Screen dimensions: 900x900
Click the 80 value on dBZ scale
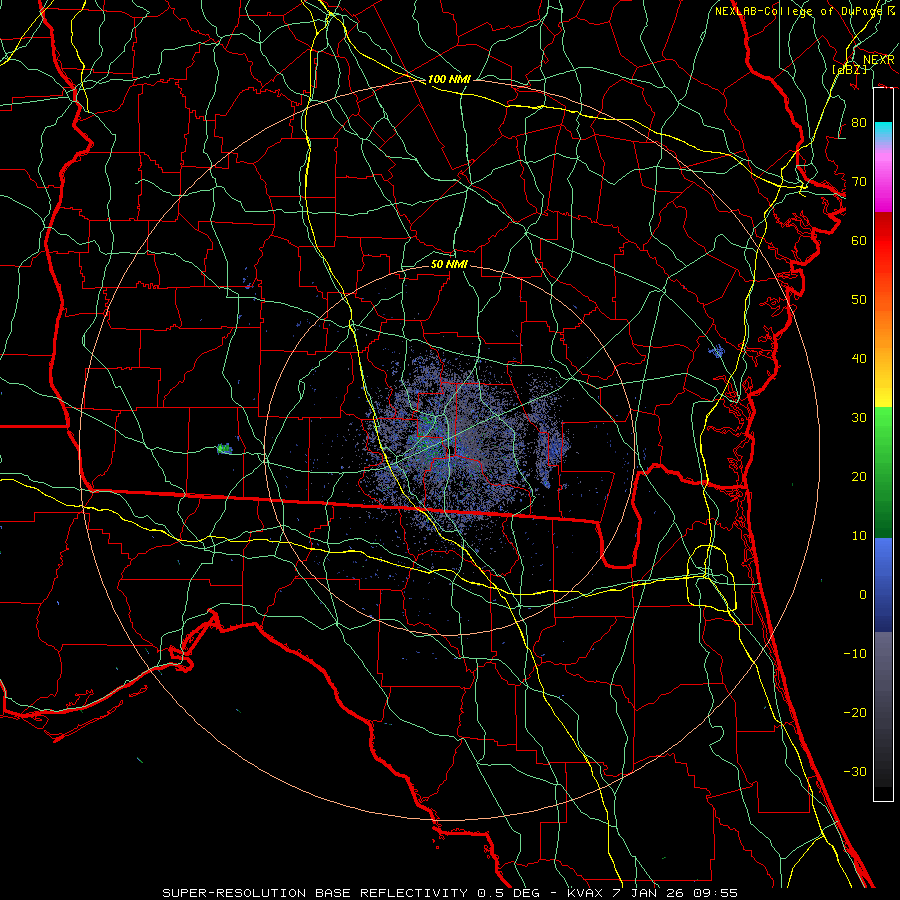tap(859, 123)
